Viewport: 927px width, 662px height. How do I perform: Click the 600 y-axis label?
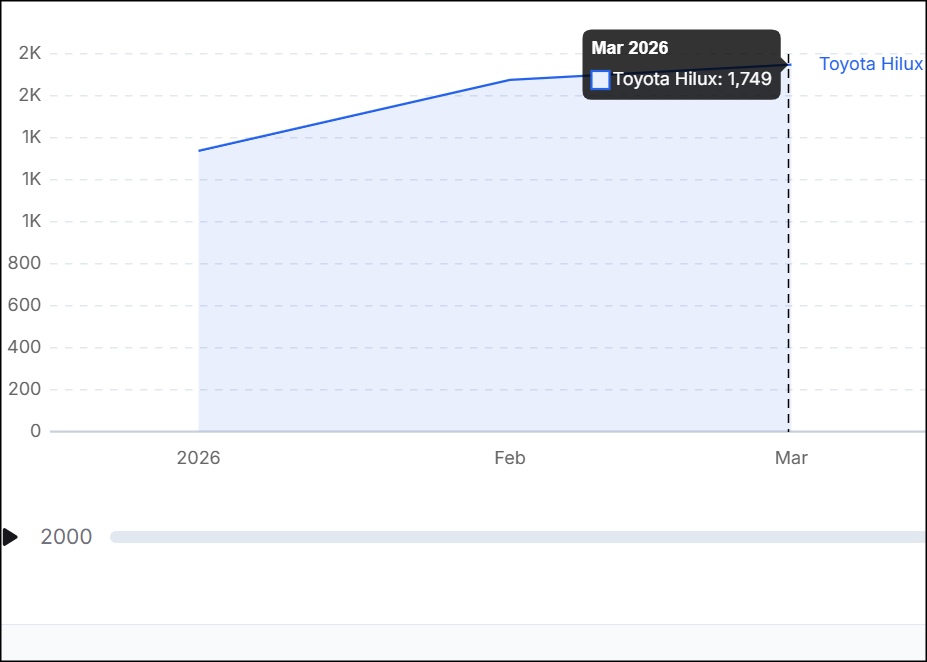coord(24,306)
